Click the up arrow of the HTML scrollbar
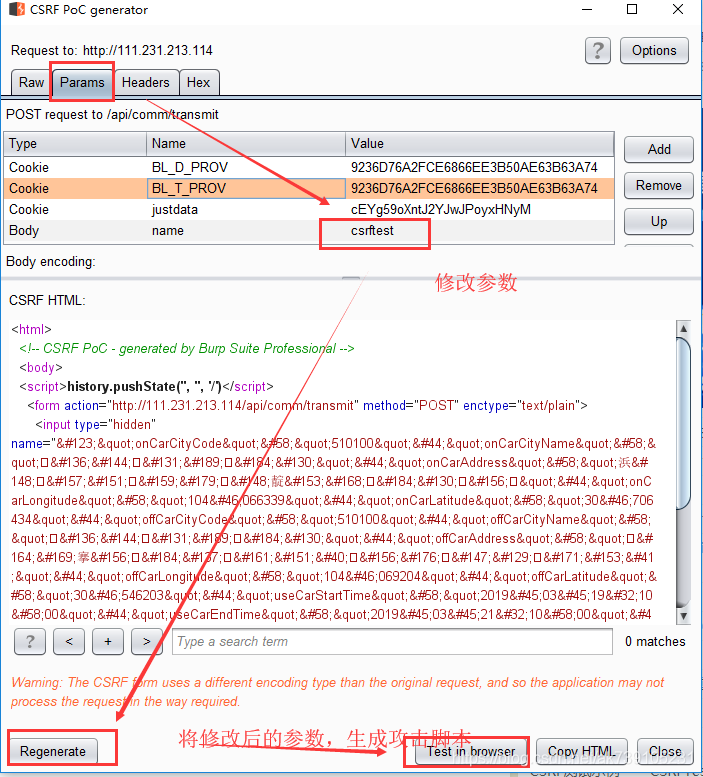 click(x=684, y=328)
